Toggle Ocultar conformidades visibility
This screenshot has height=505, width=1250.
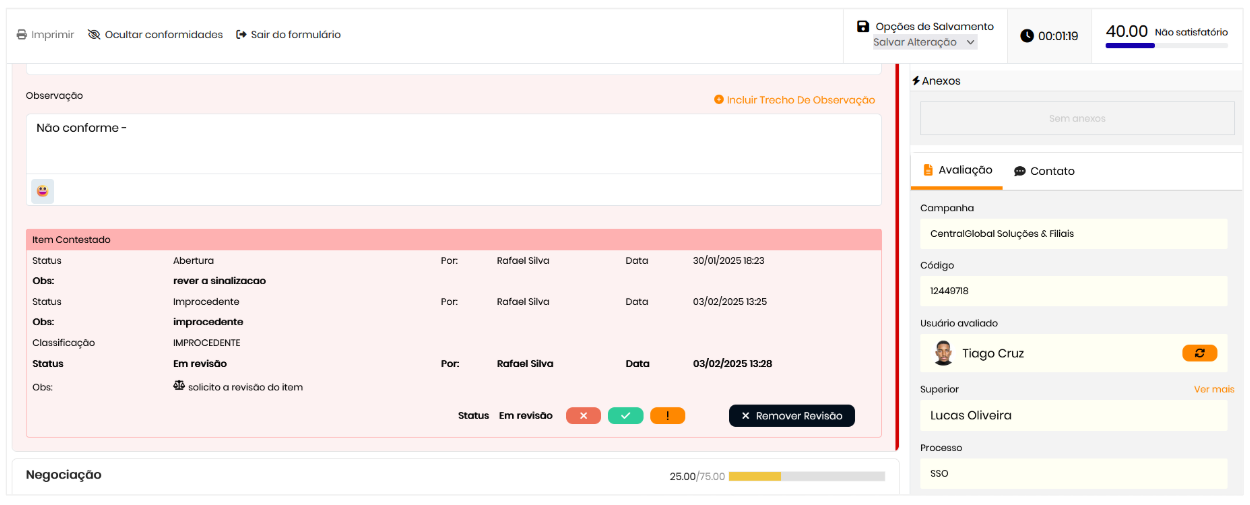(155, 35)
